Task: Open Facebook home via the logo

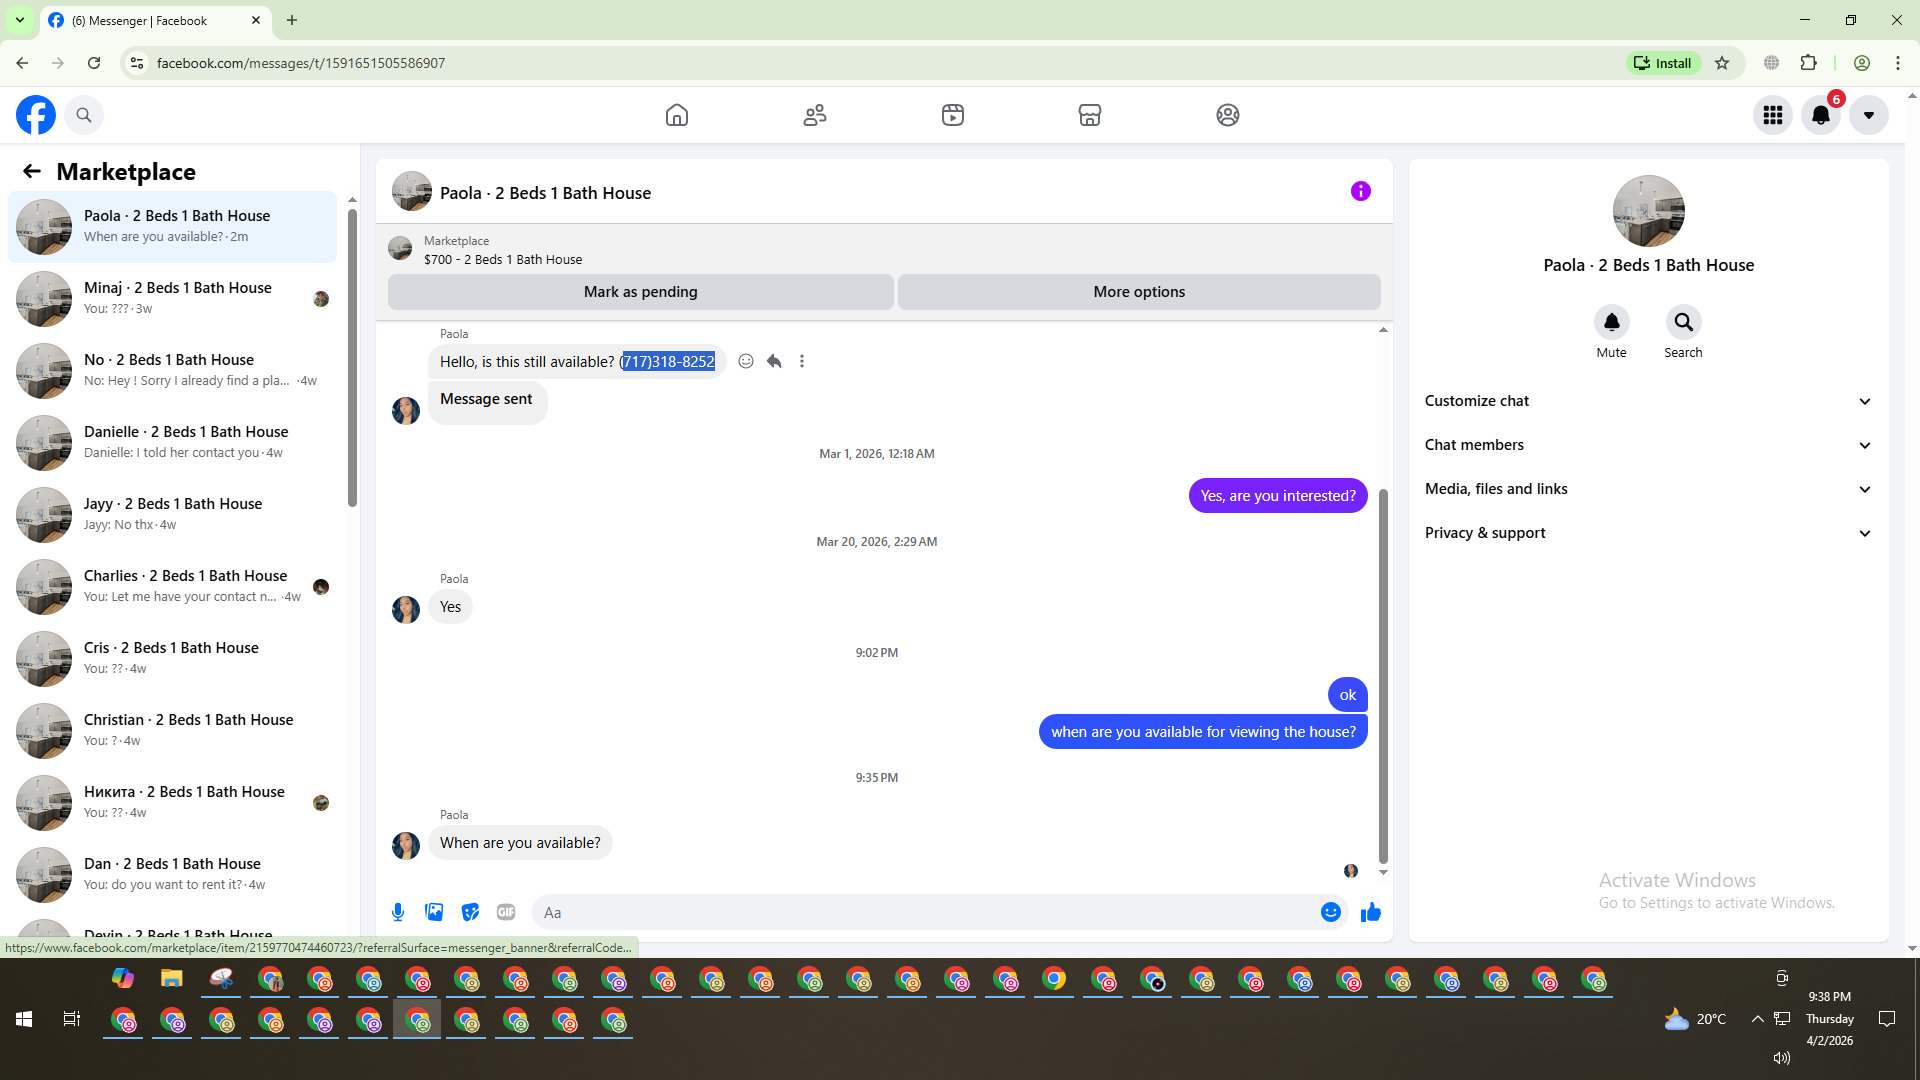Action: pyautogui.click(x=36, y=115)
